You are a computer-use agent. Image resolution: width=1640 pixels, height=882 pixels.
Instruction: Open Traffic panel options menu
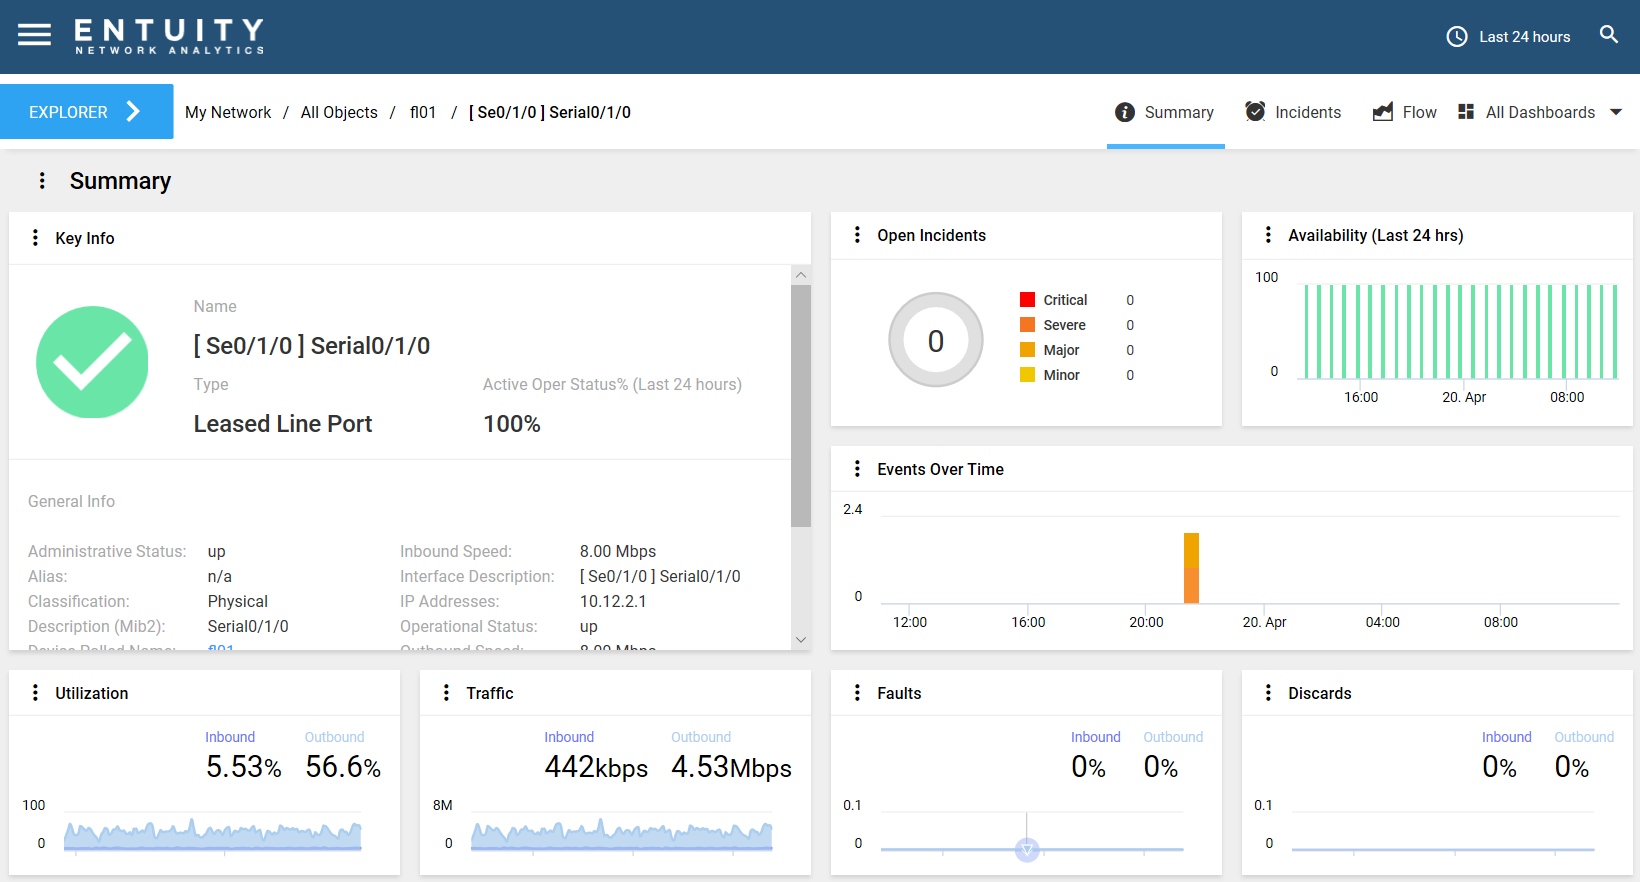[446, 693]
